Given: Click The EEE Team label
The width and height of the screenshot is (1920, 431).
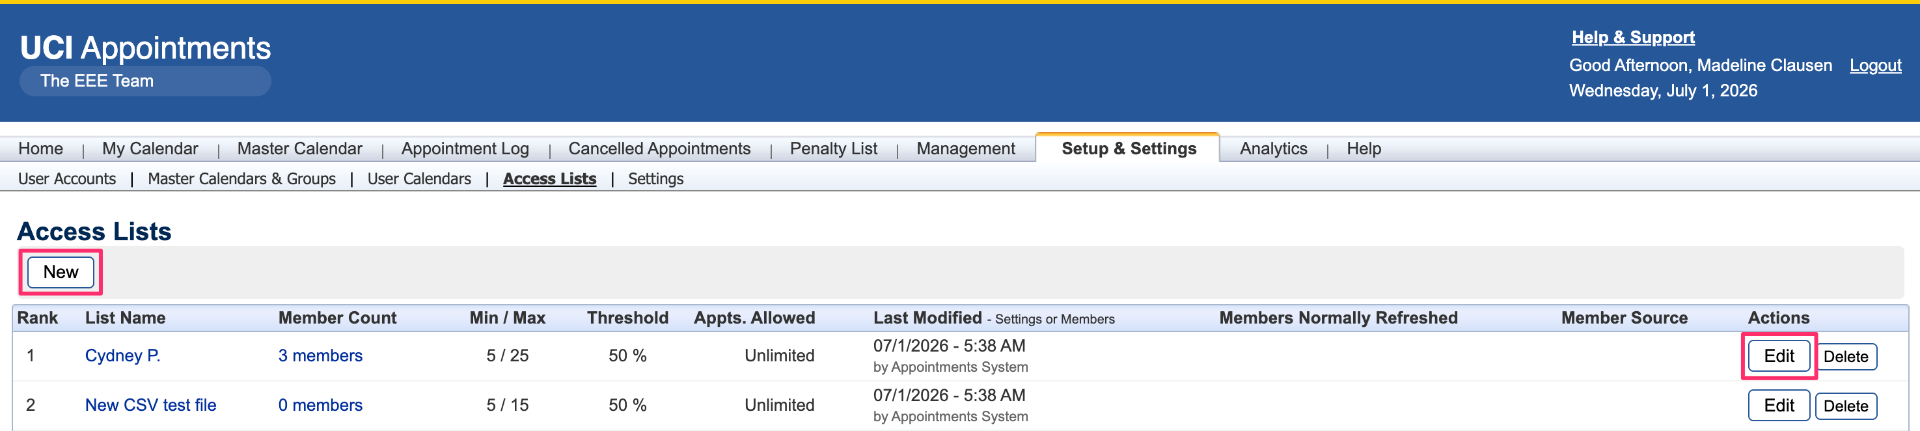Looking at the screenshot, I should pos(97,81).
